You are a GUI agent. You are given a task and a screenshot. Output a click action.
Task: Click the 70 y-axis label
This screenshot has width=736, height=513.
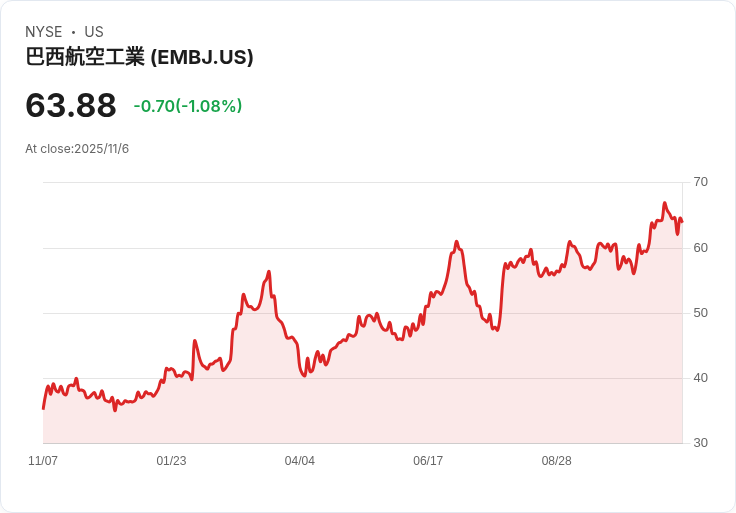pyautogui.click(x=700, y=182)
